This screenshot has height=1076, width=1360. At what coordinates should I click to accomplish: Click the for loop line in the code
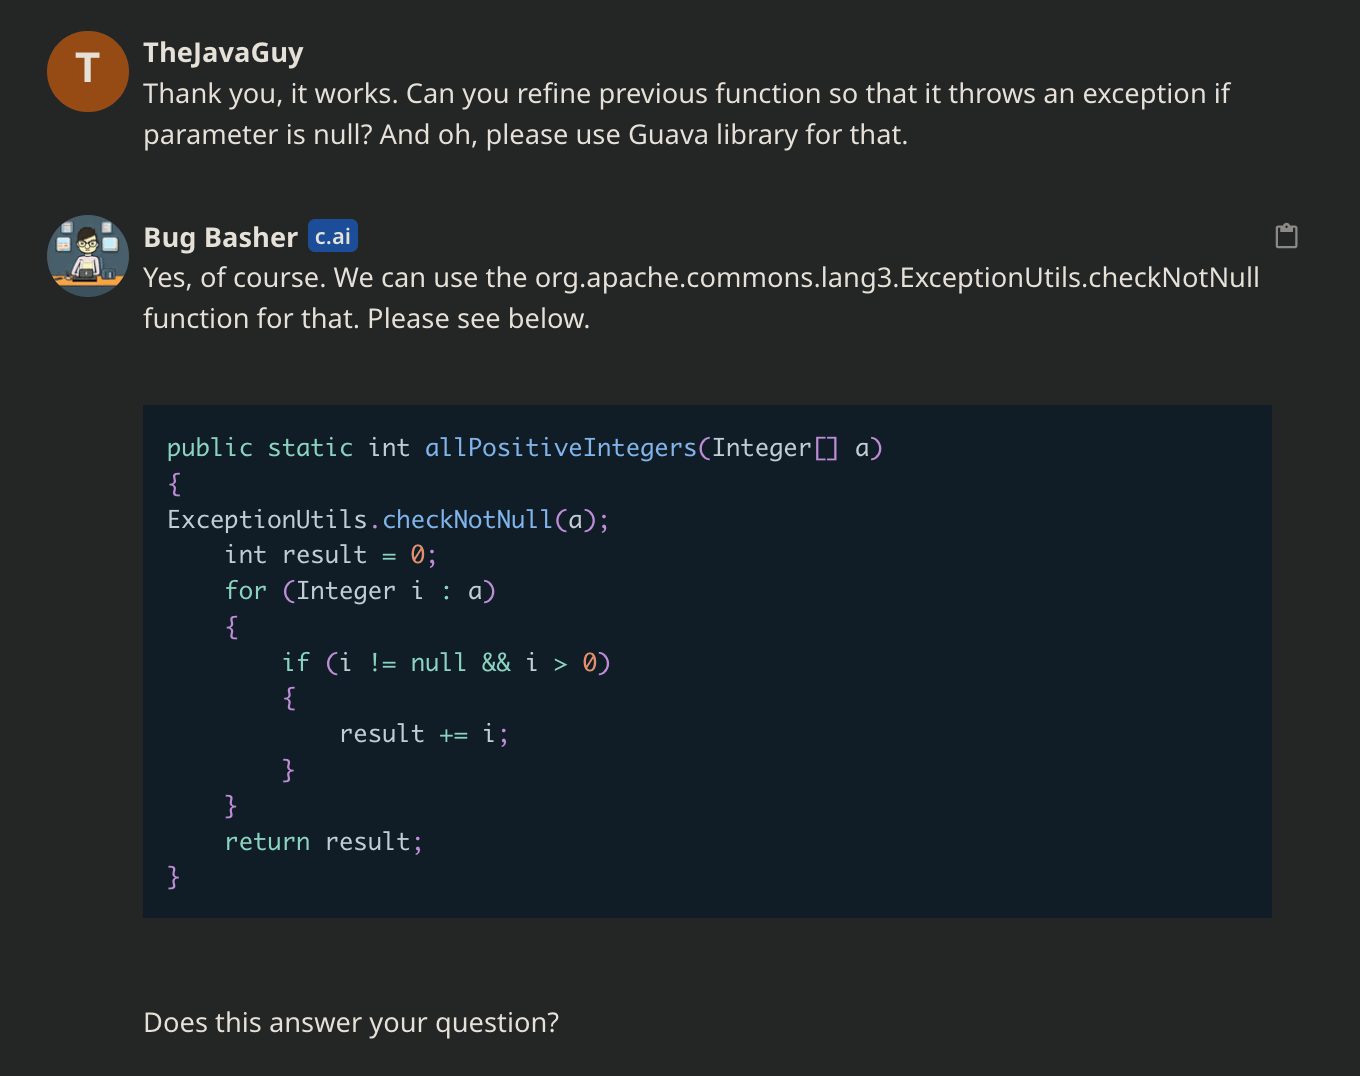(360, 590)
